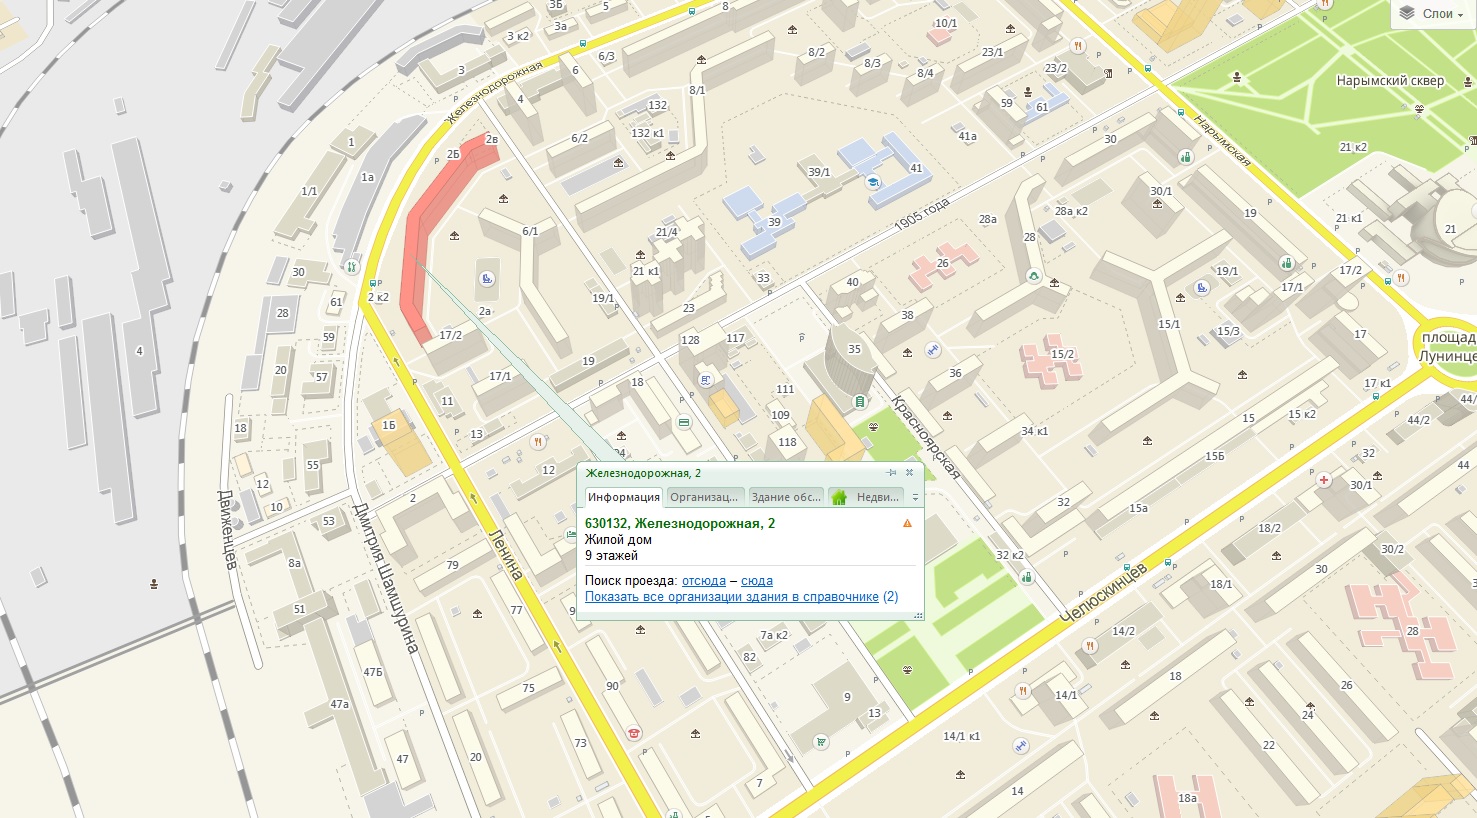This screenshot has height=818, width=1477.
Task: Open the Организации tab in popup
Action: [x=705, y=497]
